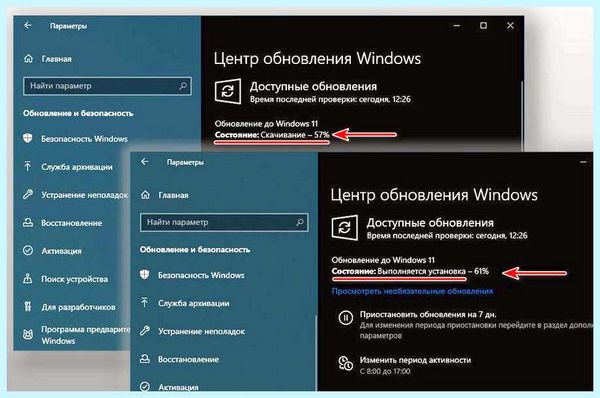600x398 pixels.
Task: Focus Найти параметр field in back window
Action: click(x=107, y=86)
